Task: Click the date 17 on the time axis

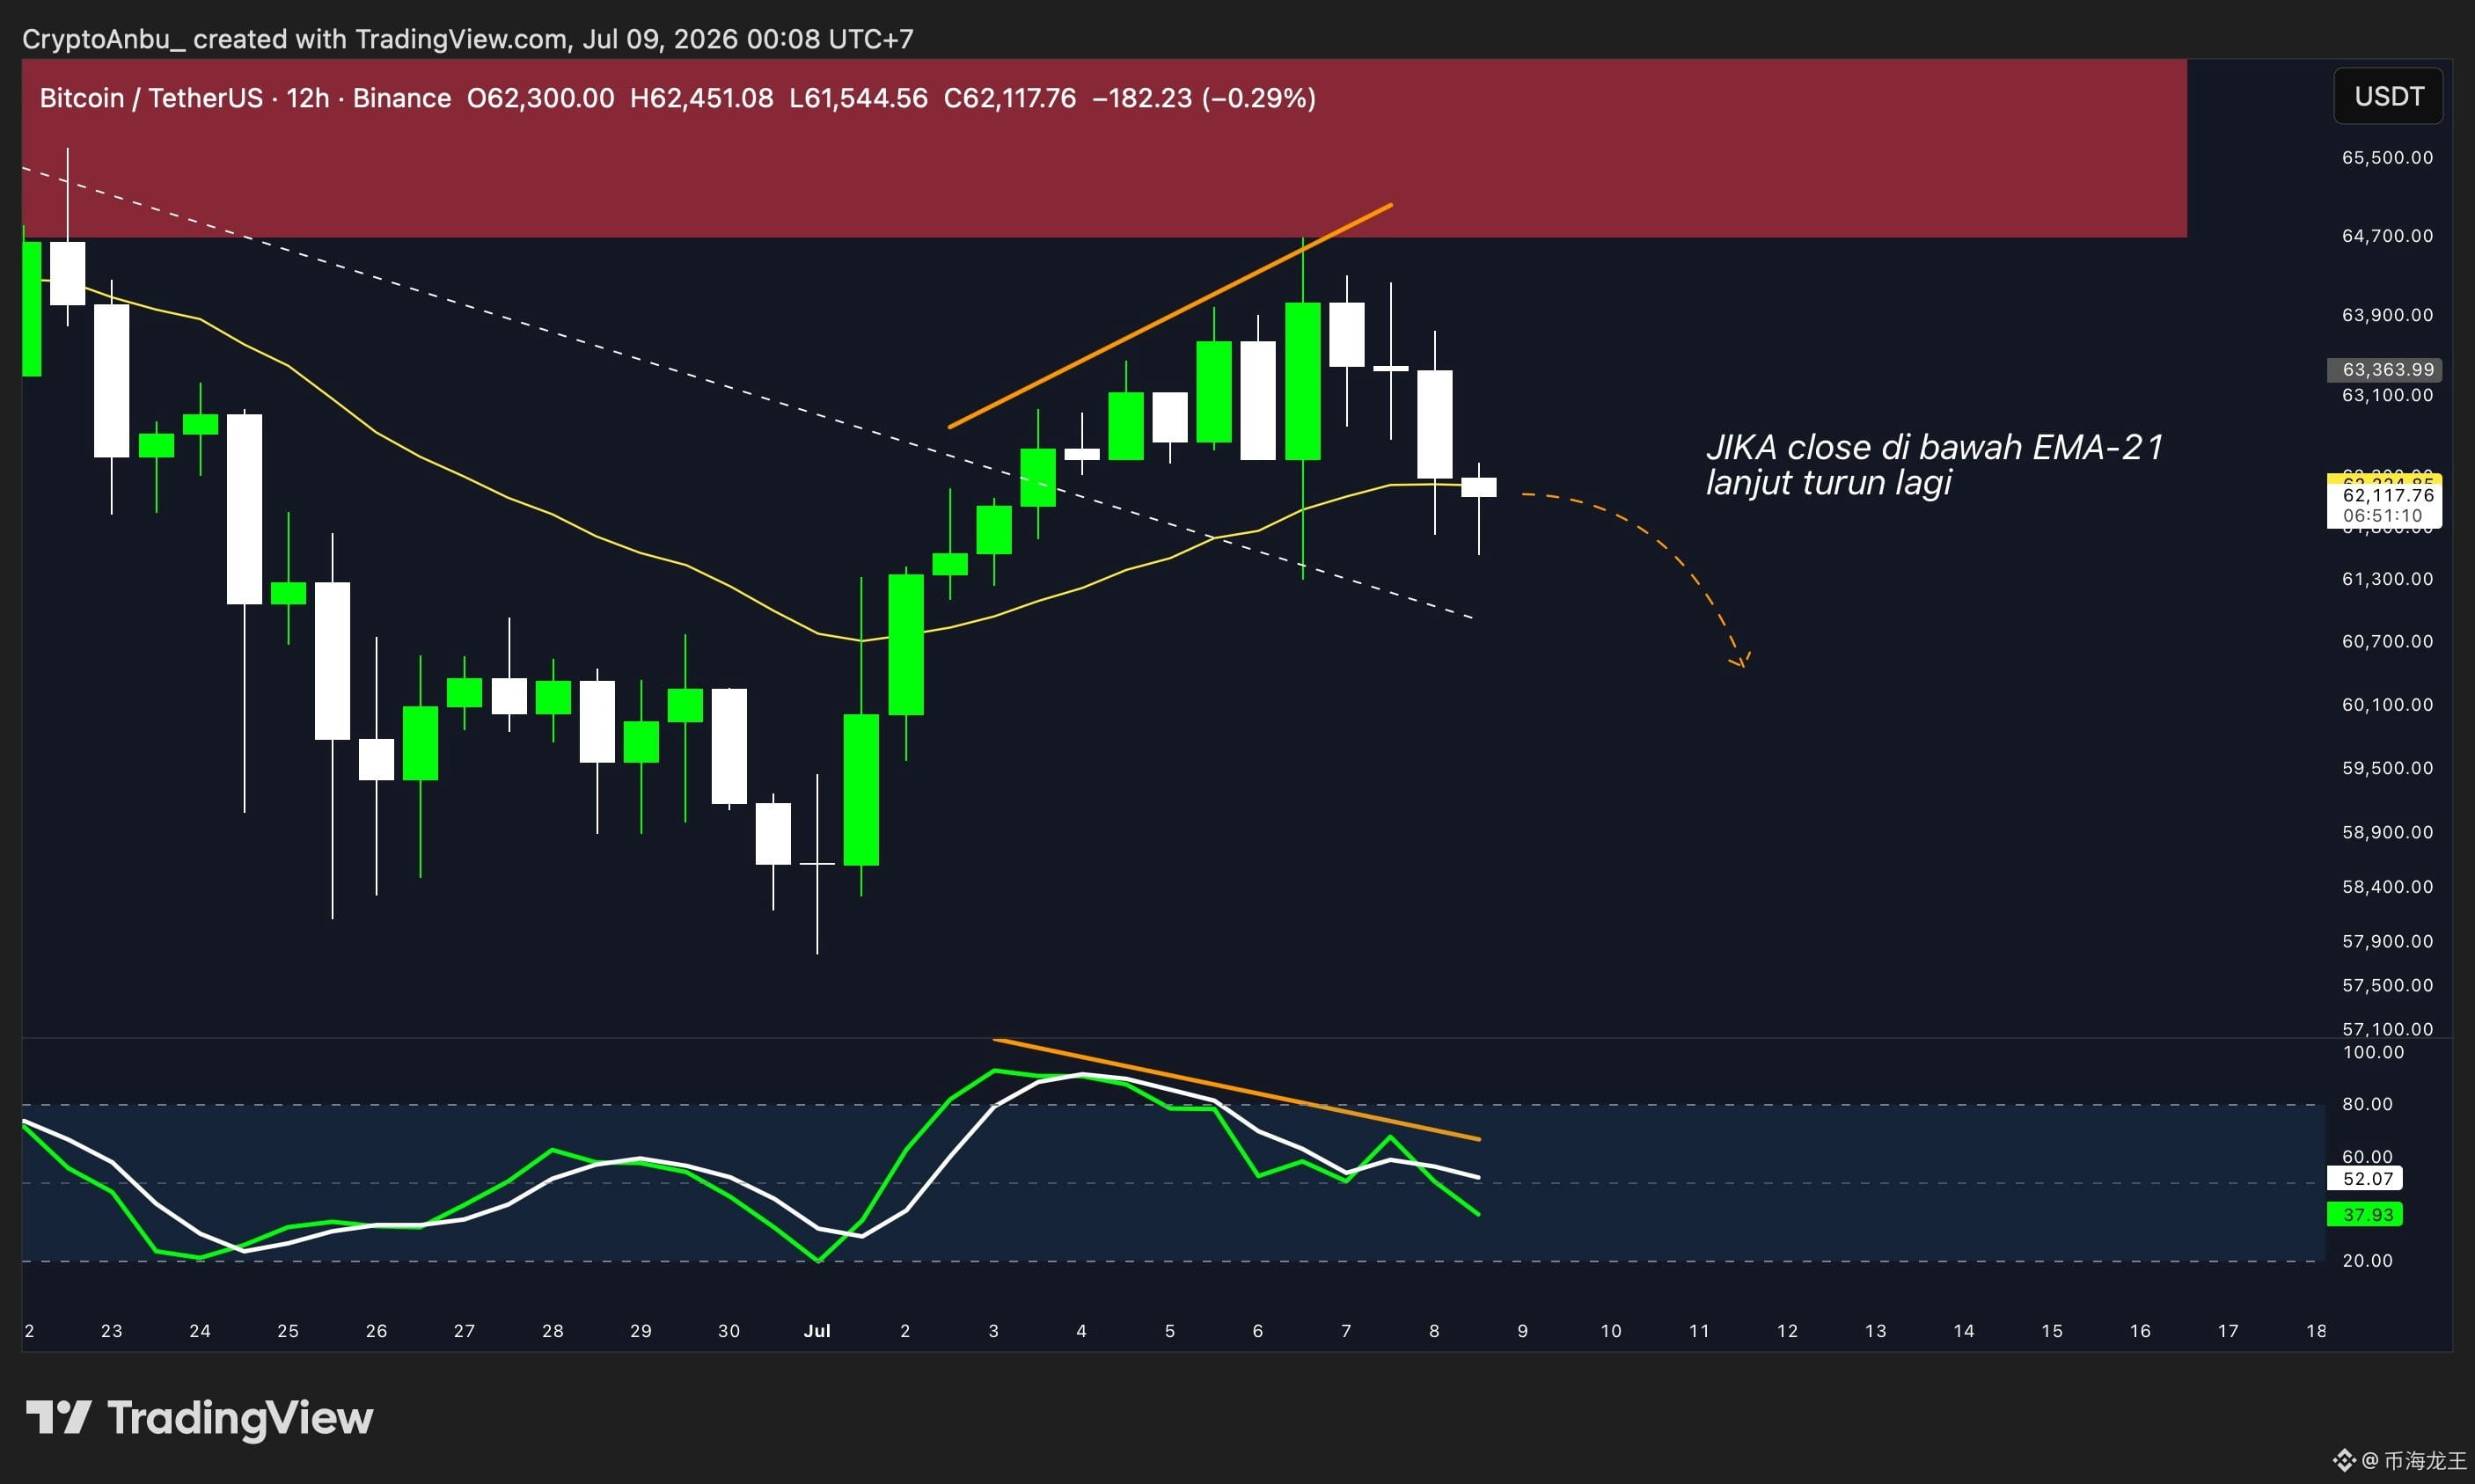Action: click(x=2228, y=1331)
